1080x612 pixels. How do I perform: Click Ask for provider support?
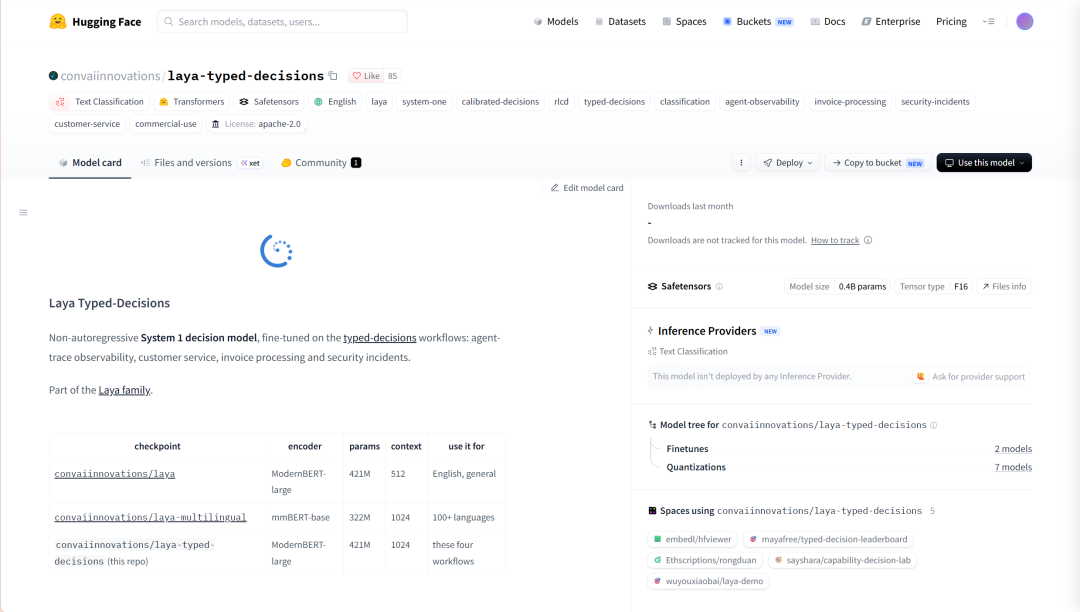pyautogui.click(x=971, y=377)
